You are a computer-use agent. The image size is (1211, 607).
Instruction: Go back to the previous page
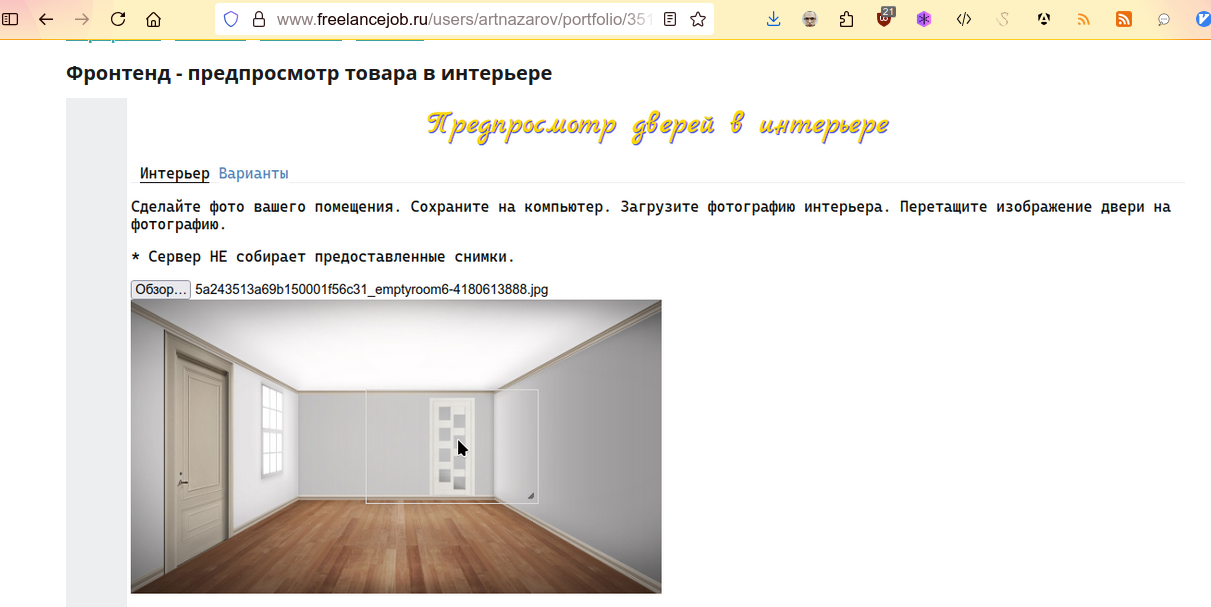click(46, 19)
